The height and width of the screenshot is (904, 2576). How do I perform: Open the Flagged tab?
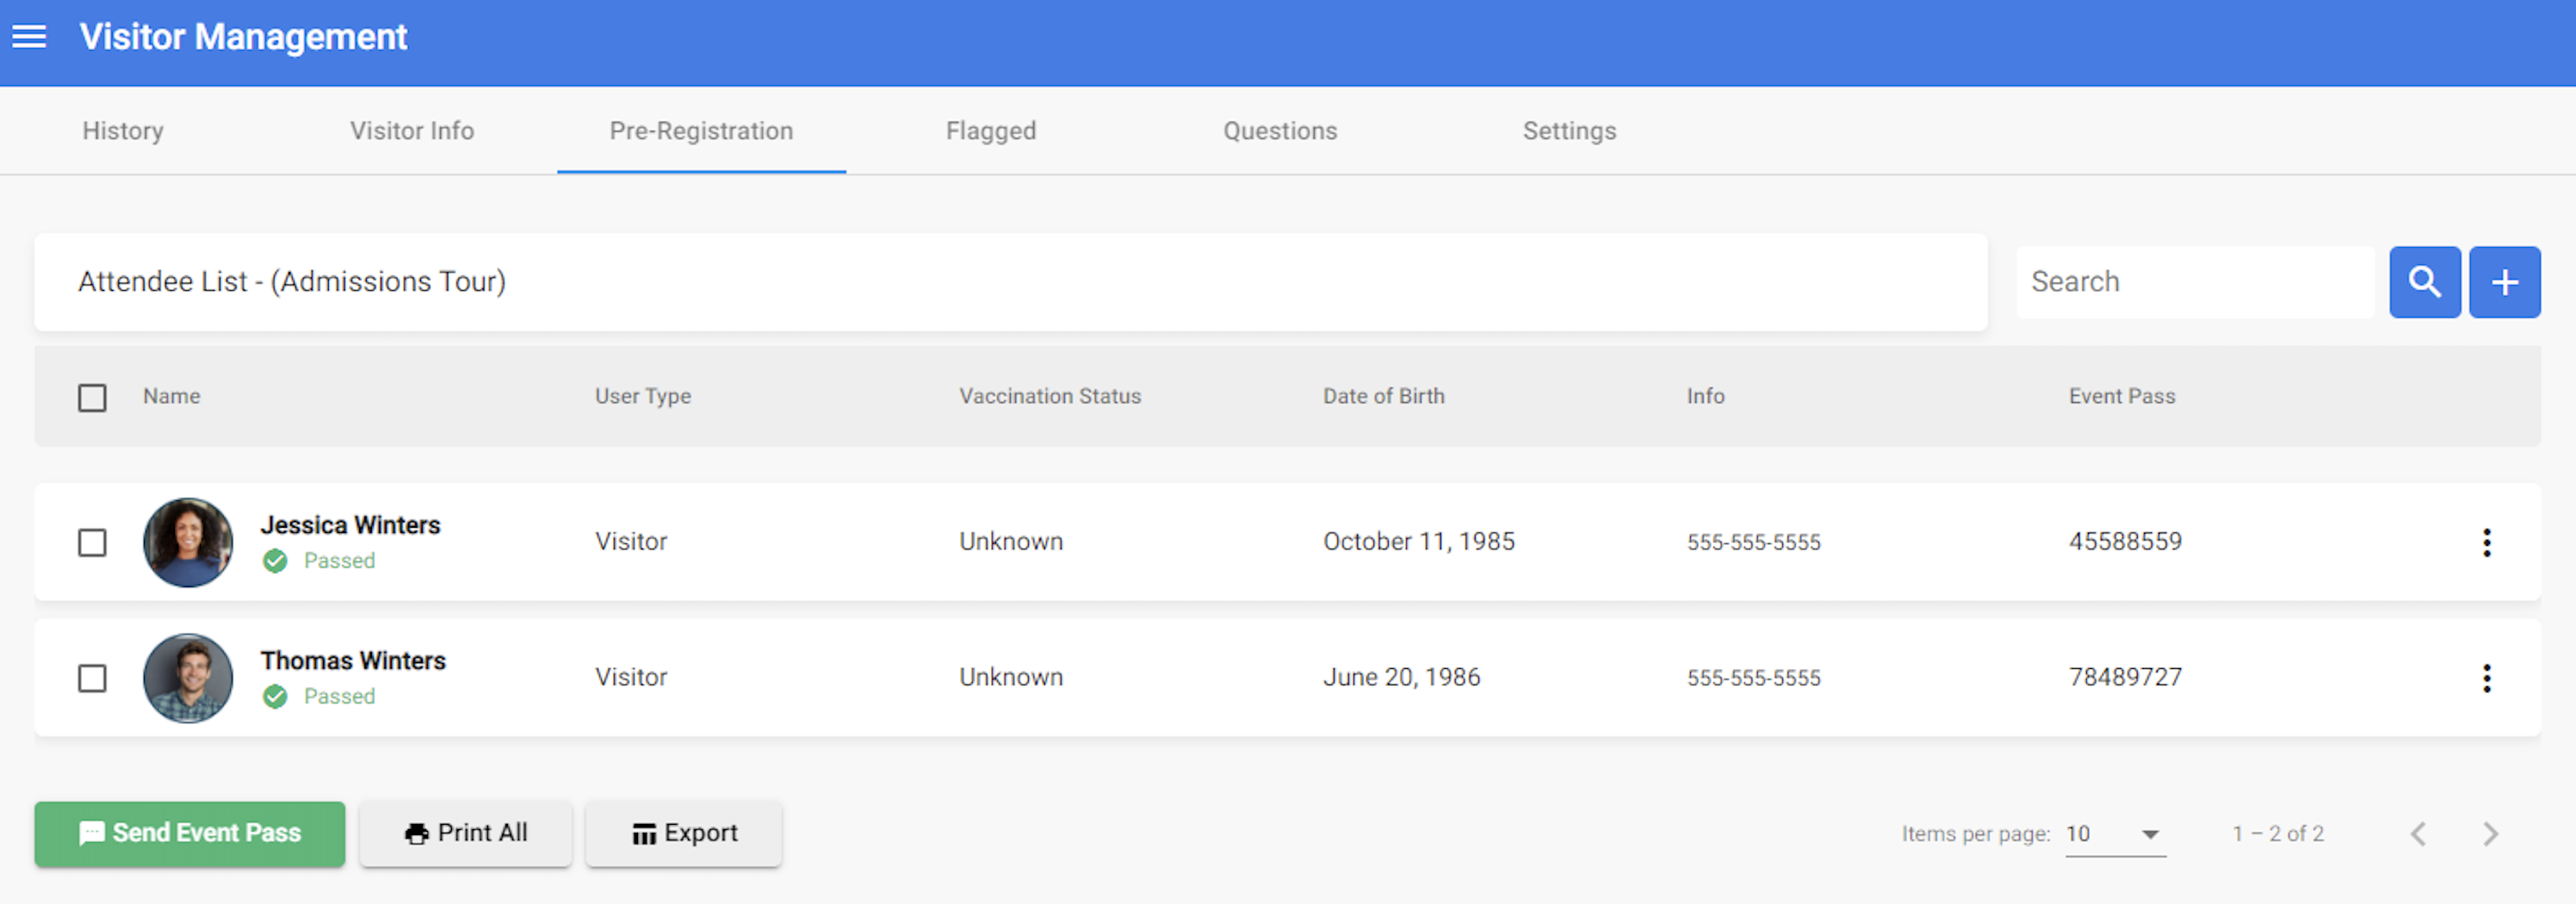991,131
